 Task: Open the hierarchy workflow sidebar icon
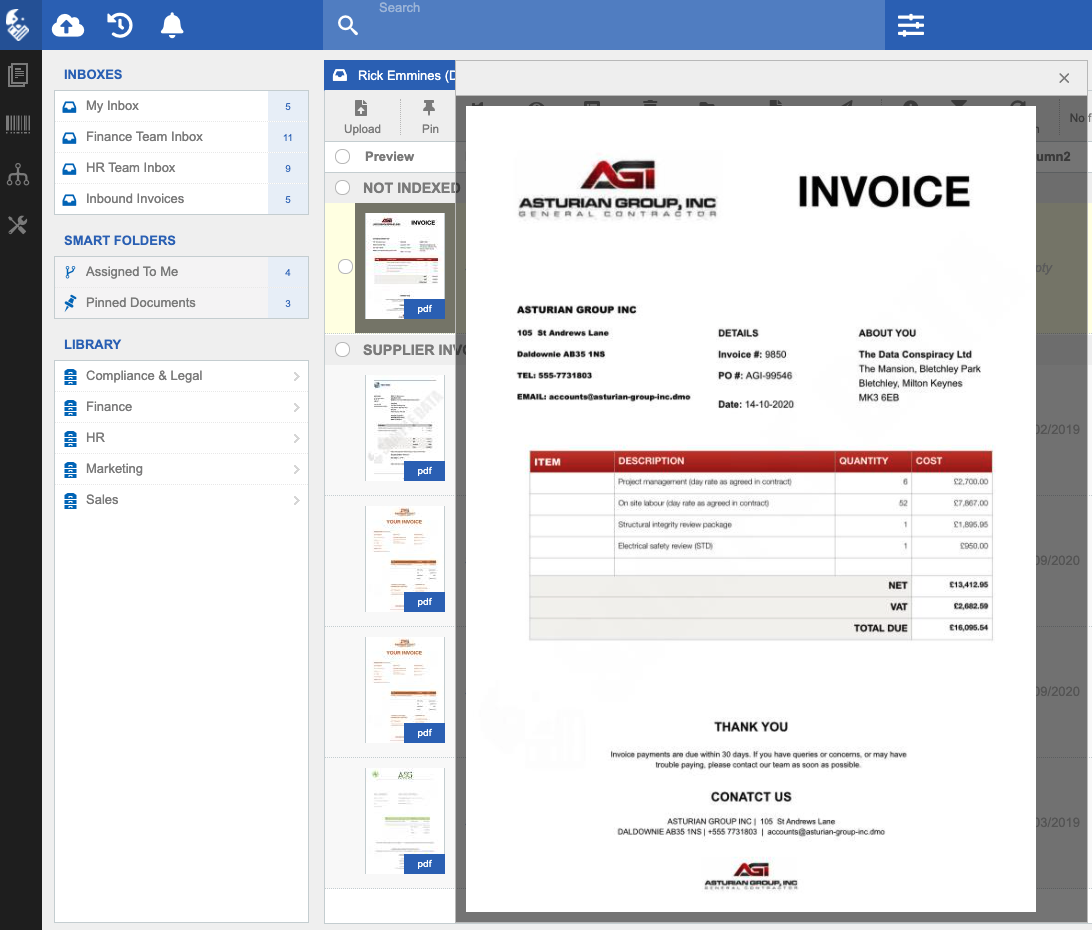(x=18, y=174)
